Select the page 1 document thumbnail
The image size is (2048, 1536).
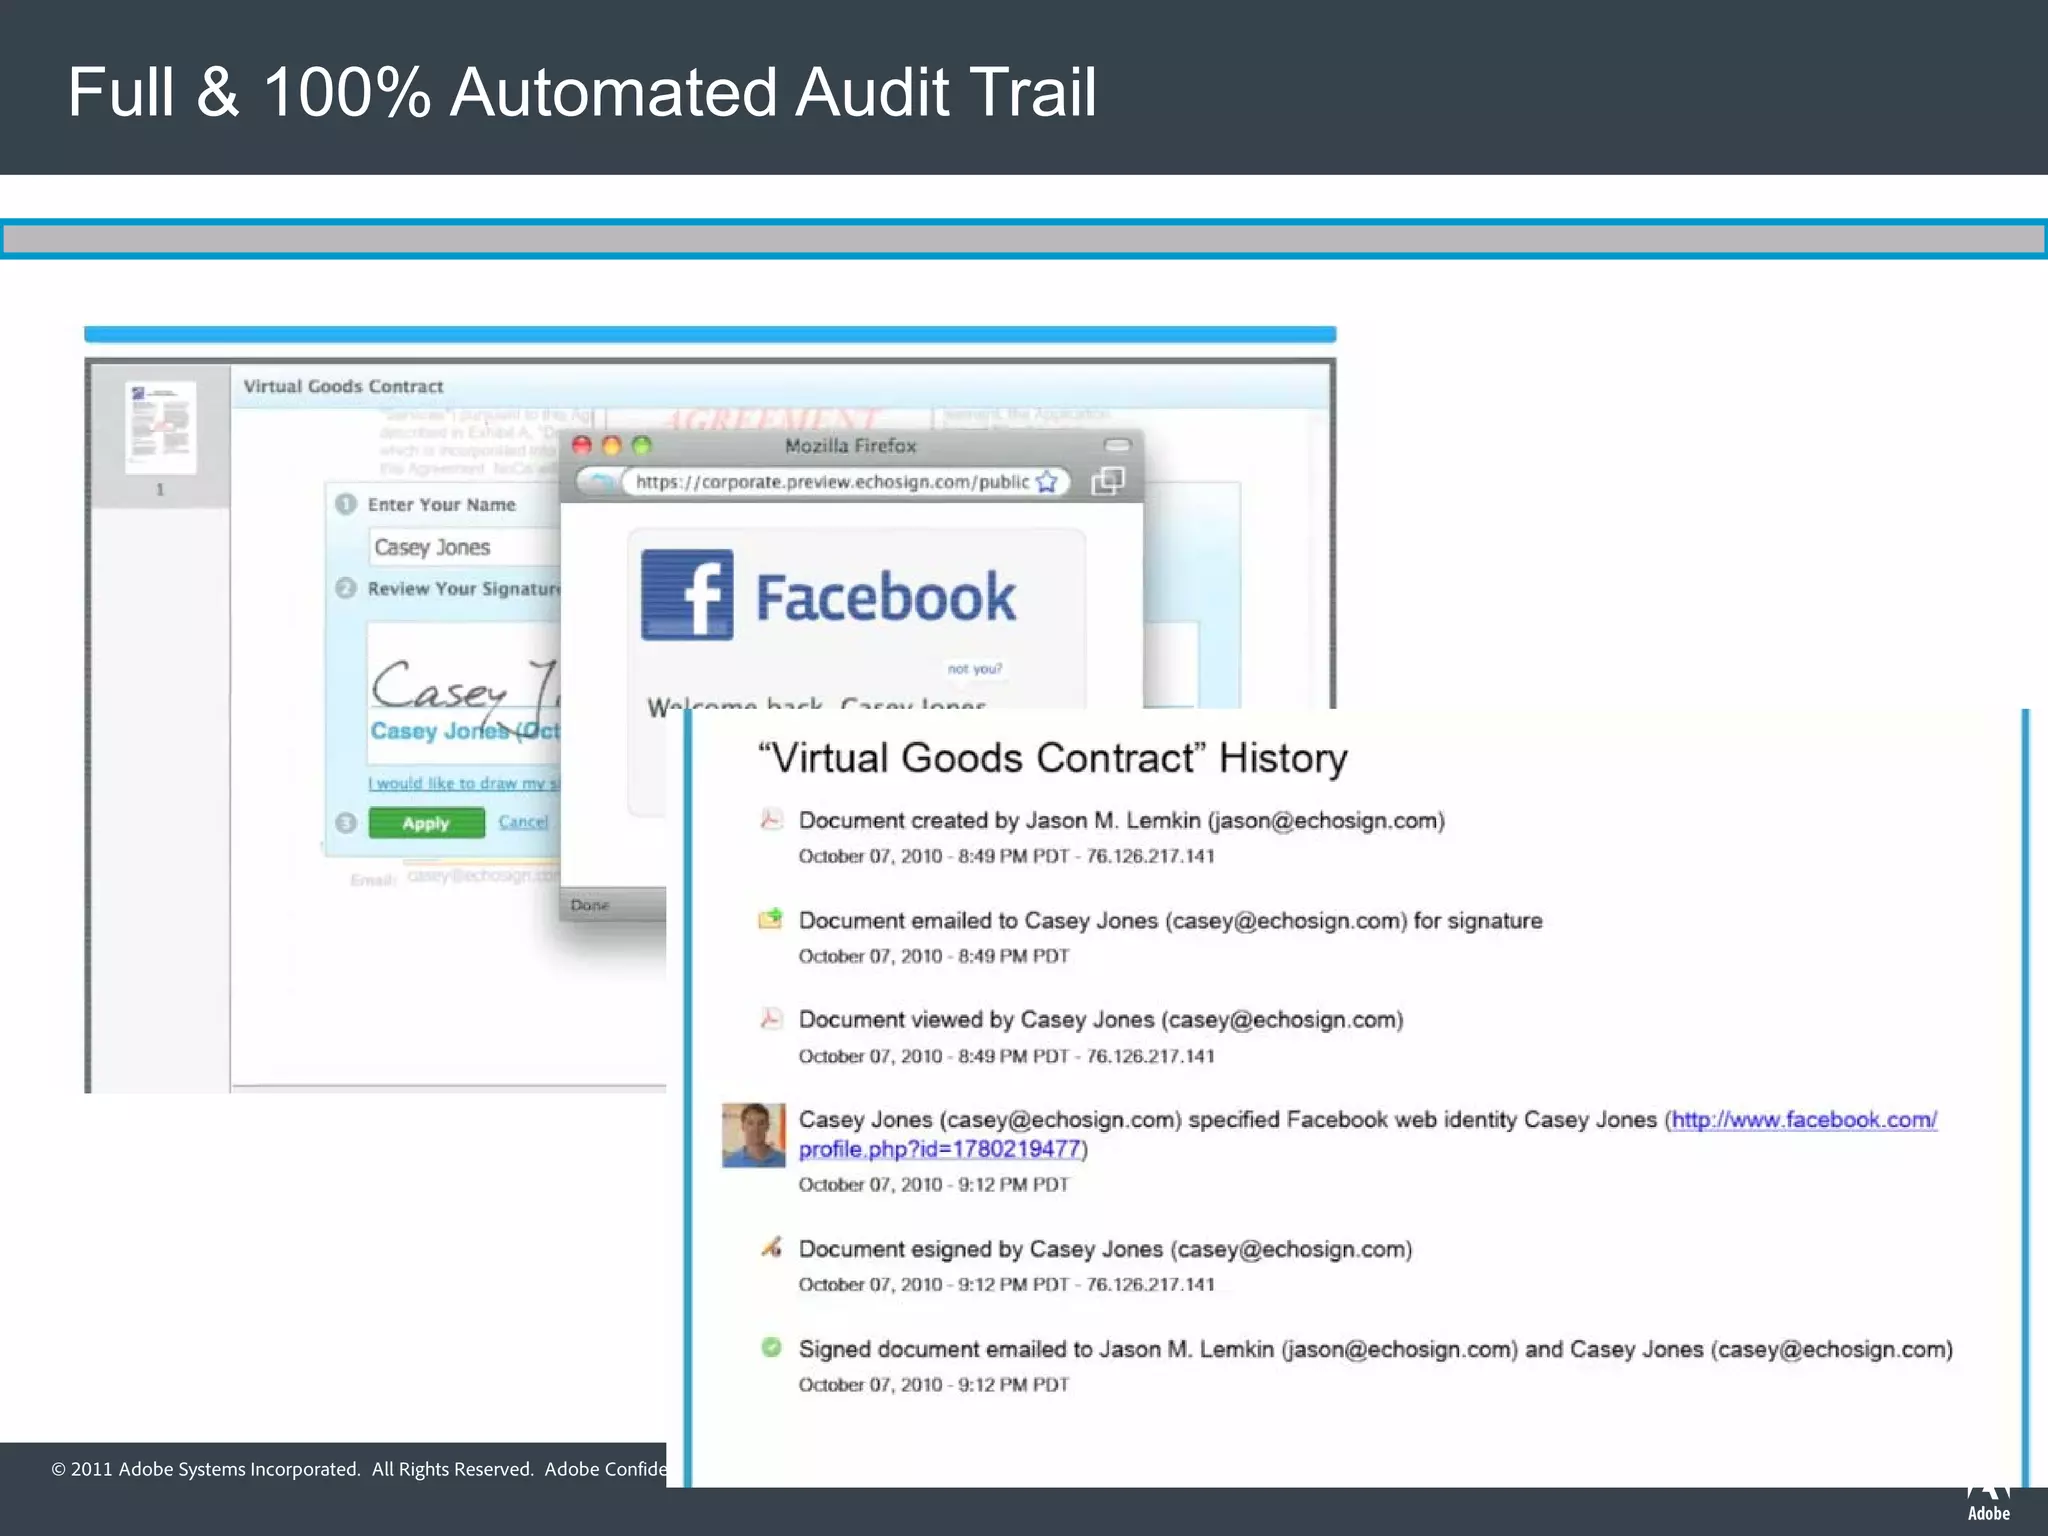coord(160,427)
